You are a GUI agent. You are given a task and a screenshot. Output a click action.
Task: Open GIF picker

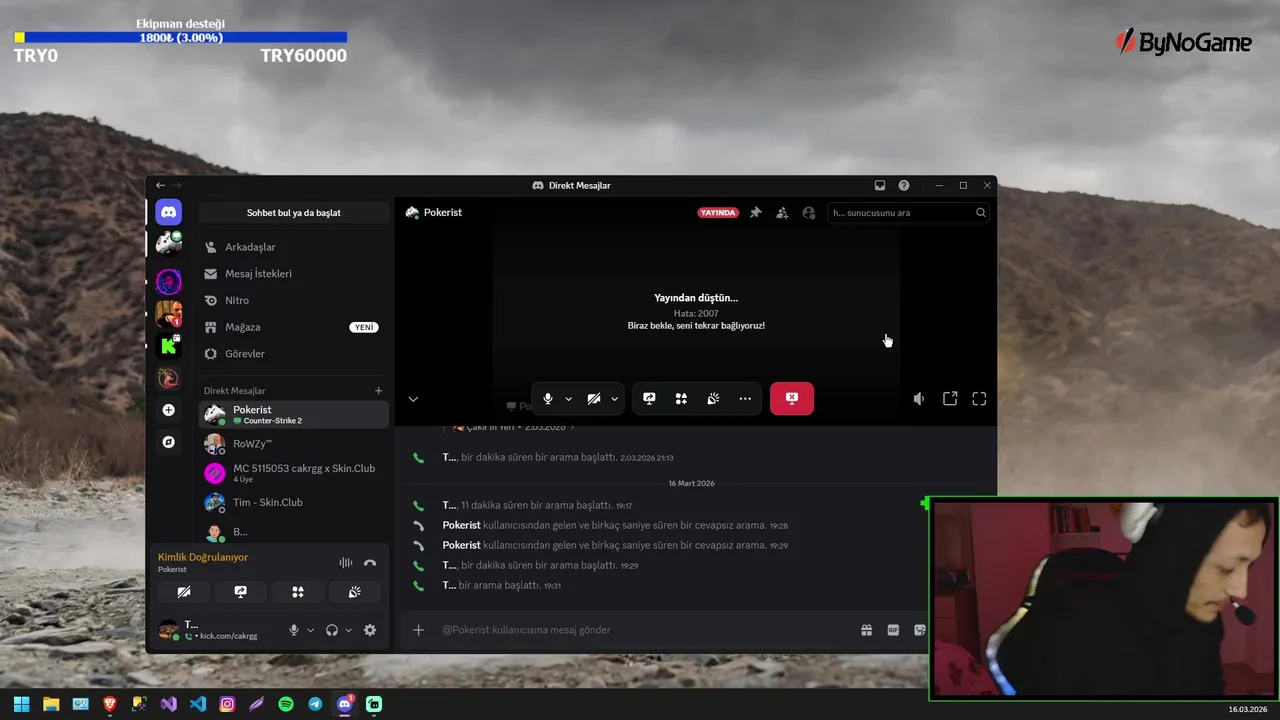coord(893,630)
